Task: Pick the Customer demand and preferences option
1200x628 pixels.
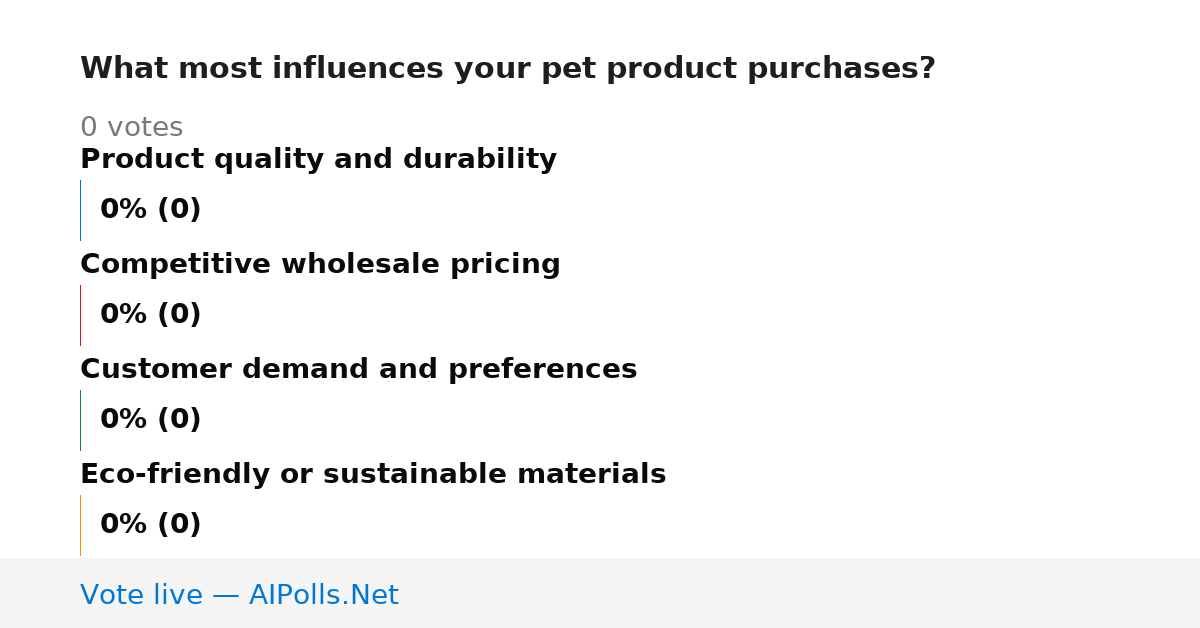Action: tap(358, 370)
